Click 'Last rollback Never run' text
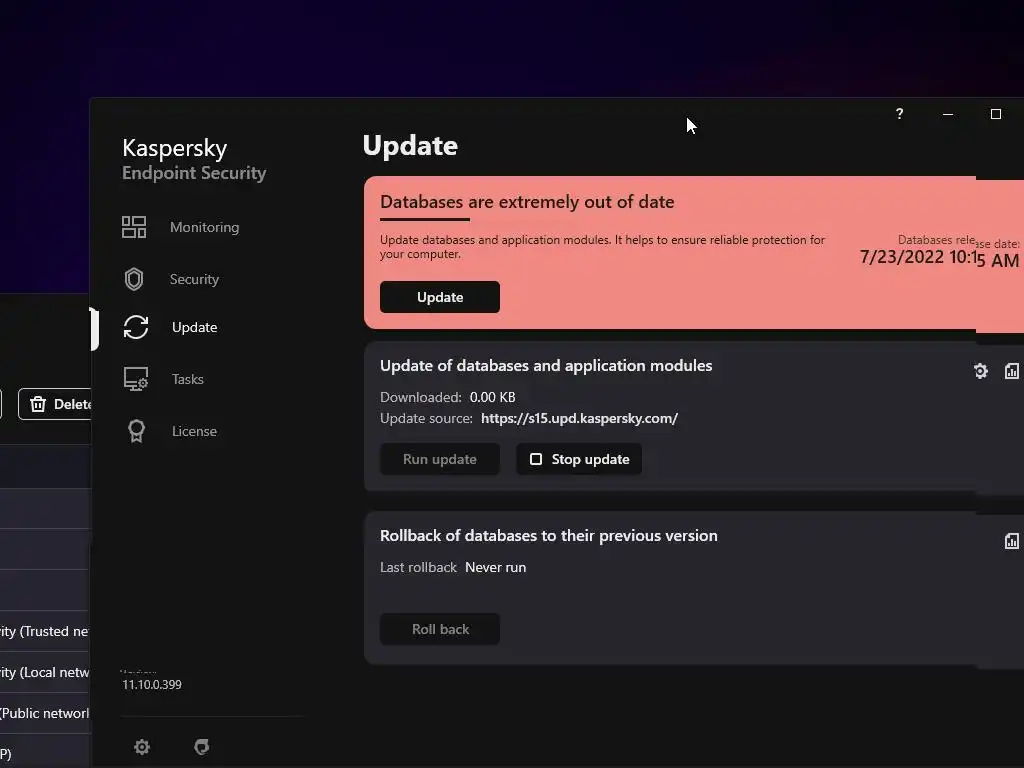This screenshot has width=1024, height=768. coord(453,568)
